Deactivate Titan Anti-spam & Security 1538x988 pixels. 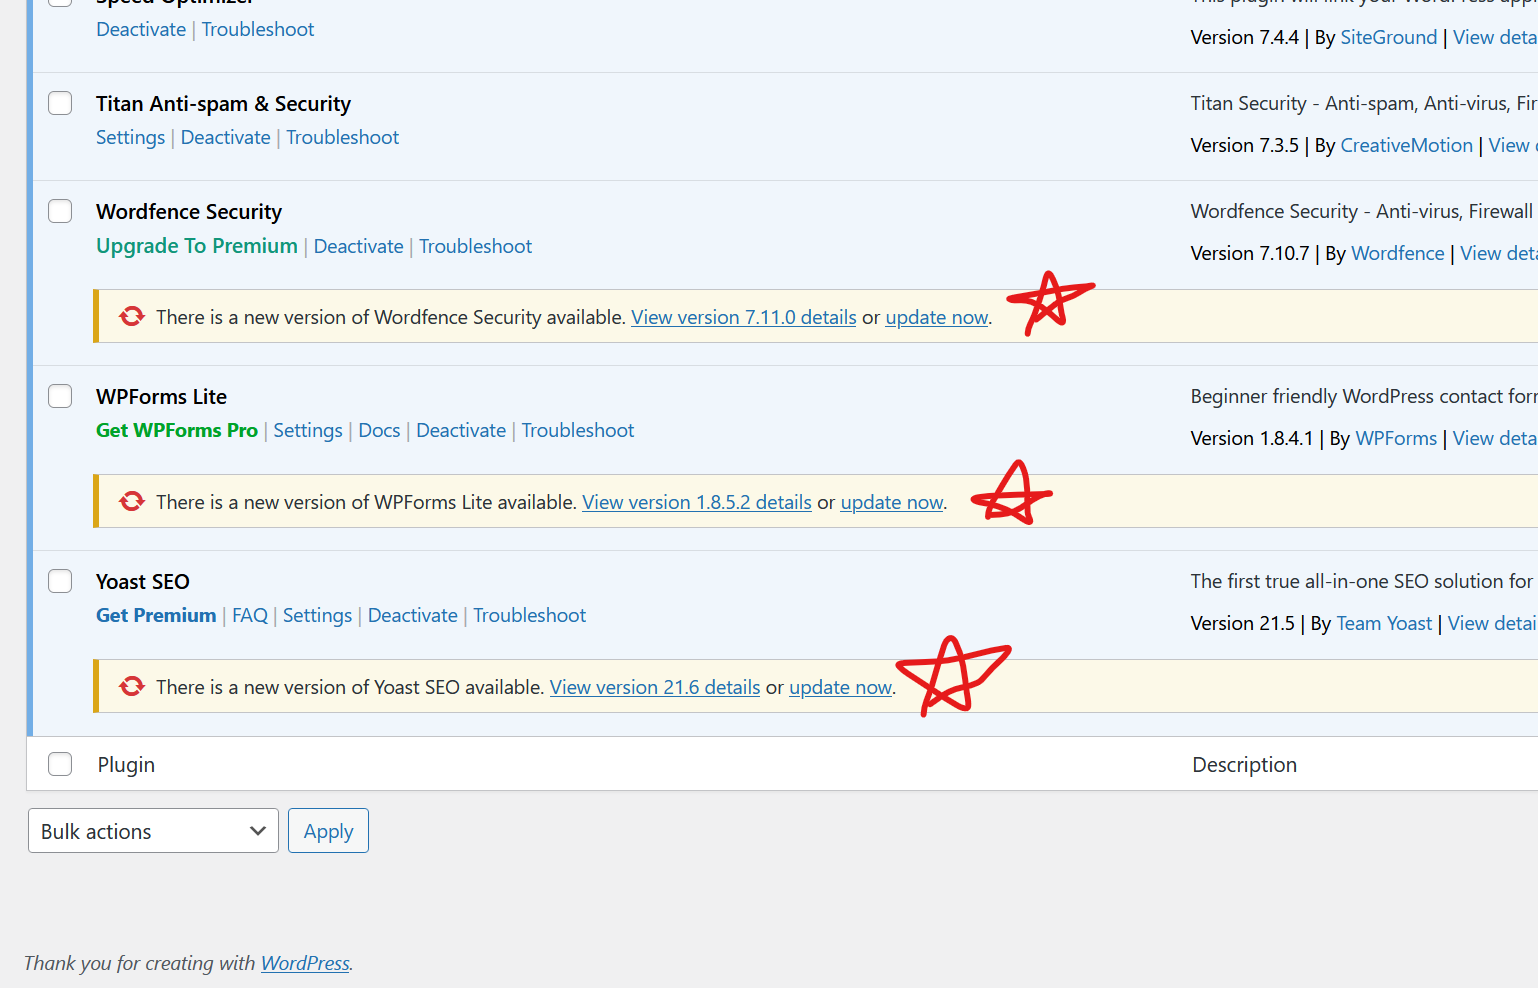click(226, 137)
